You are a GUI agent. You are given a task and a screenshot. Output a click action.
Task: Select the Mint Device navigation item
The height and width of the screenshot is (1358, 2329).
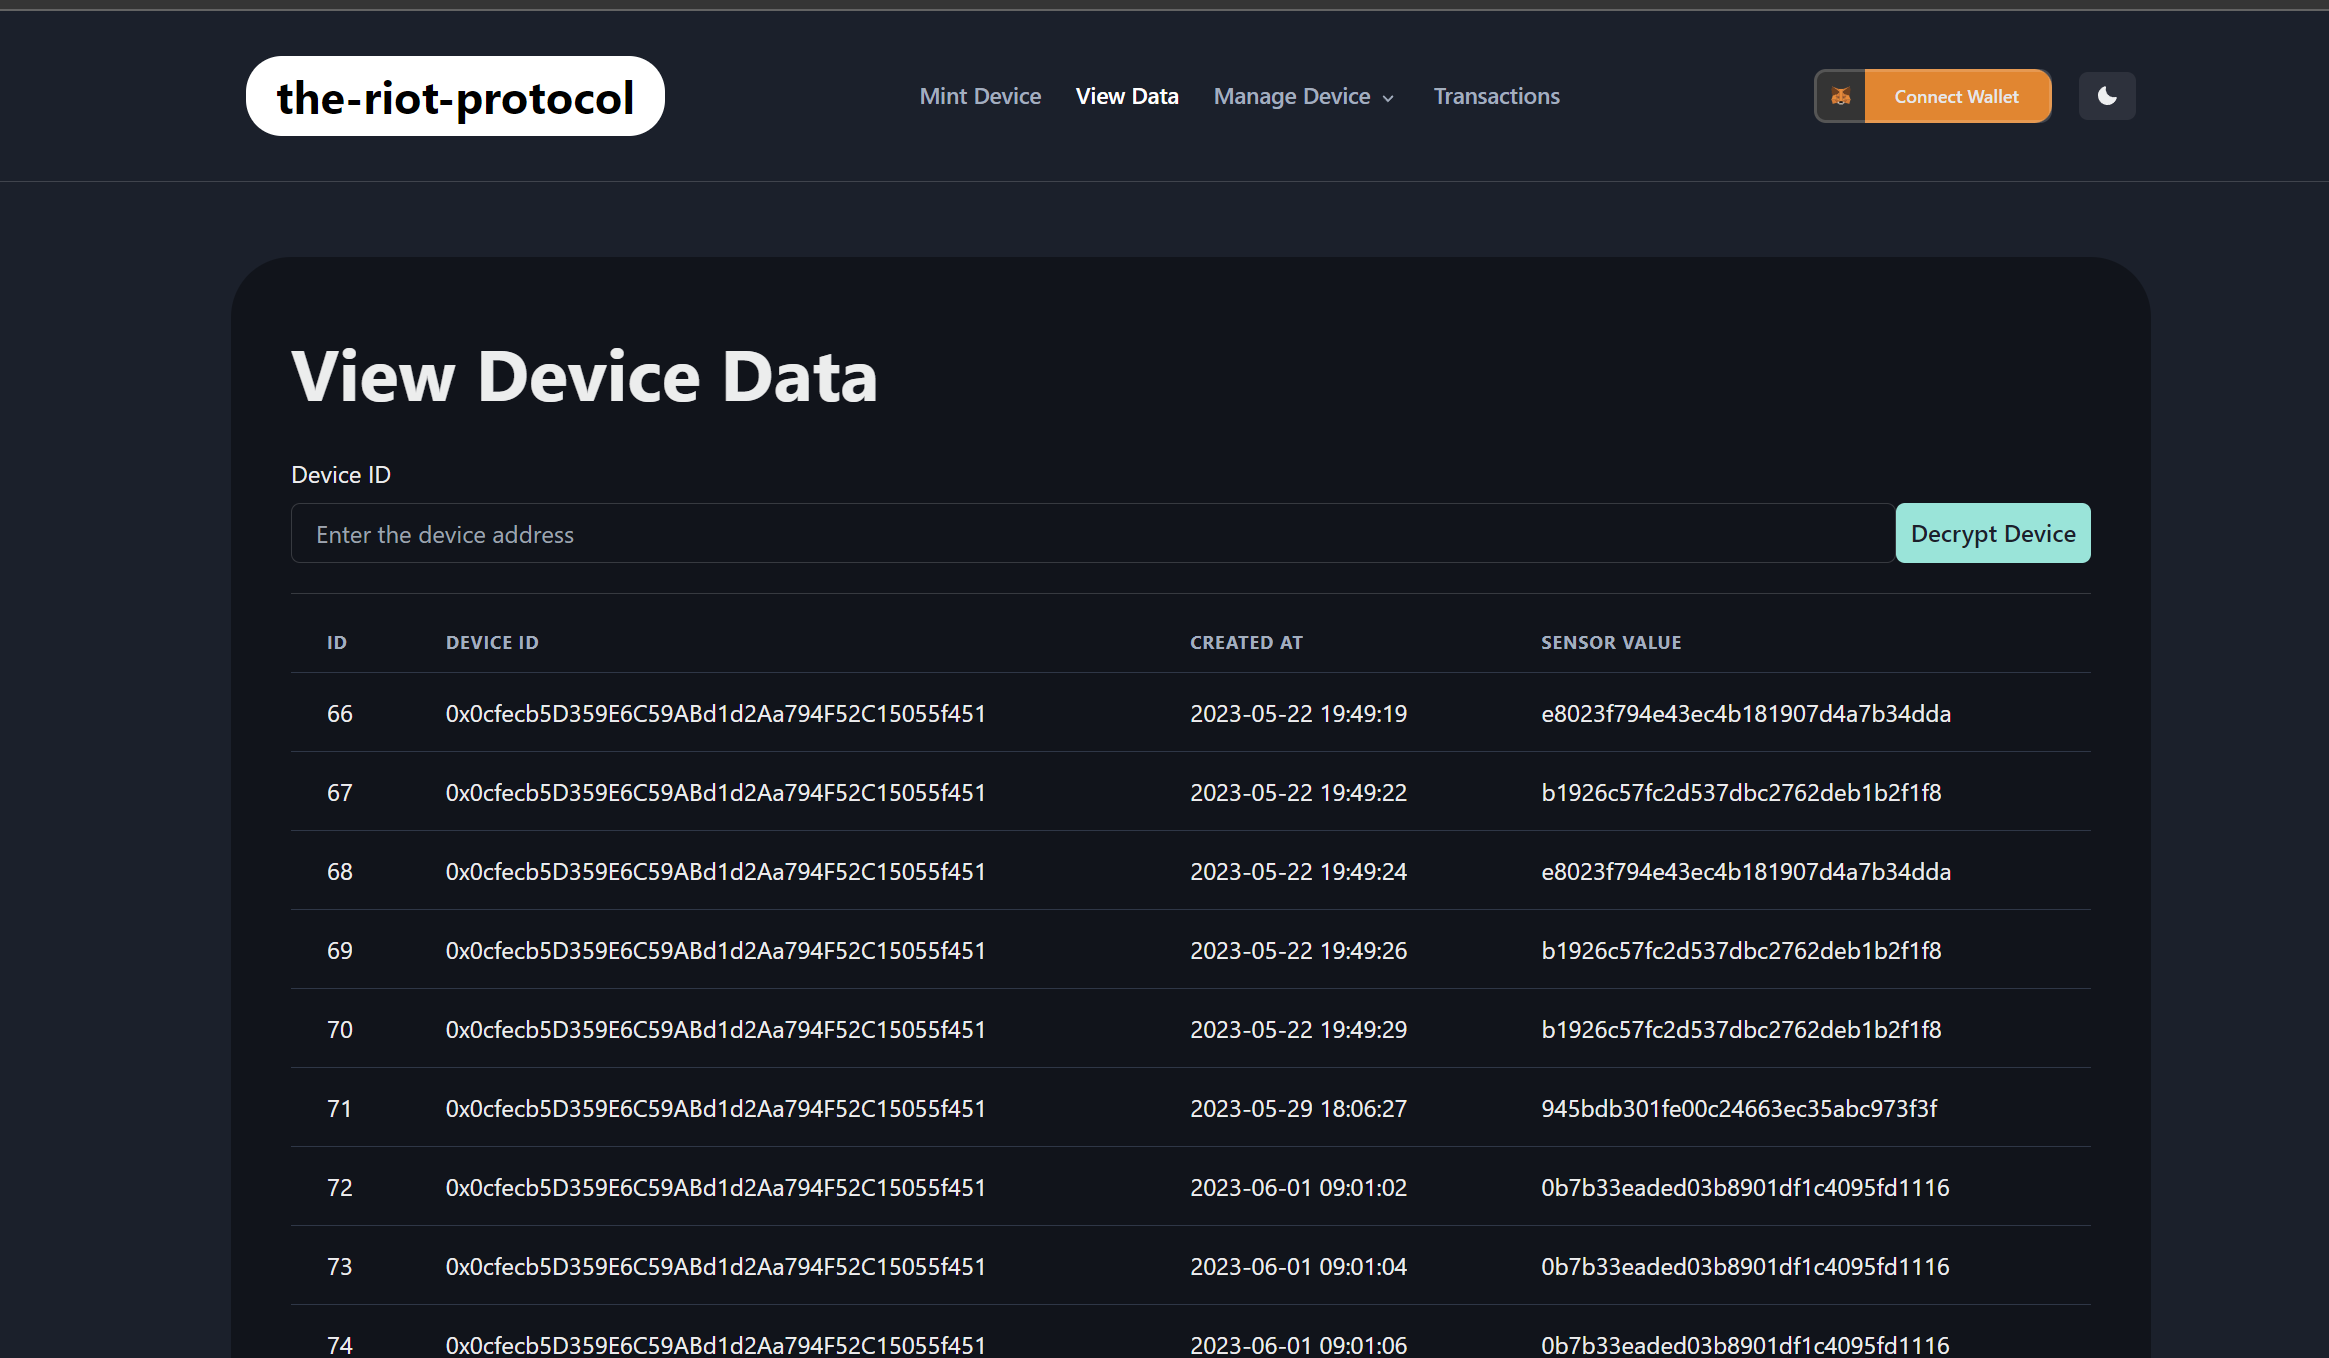pyautogui.click(x=980, y=96)
